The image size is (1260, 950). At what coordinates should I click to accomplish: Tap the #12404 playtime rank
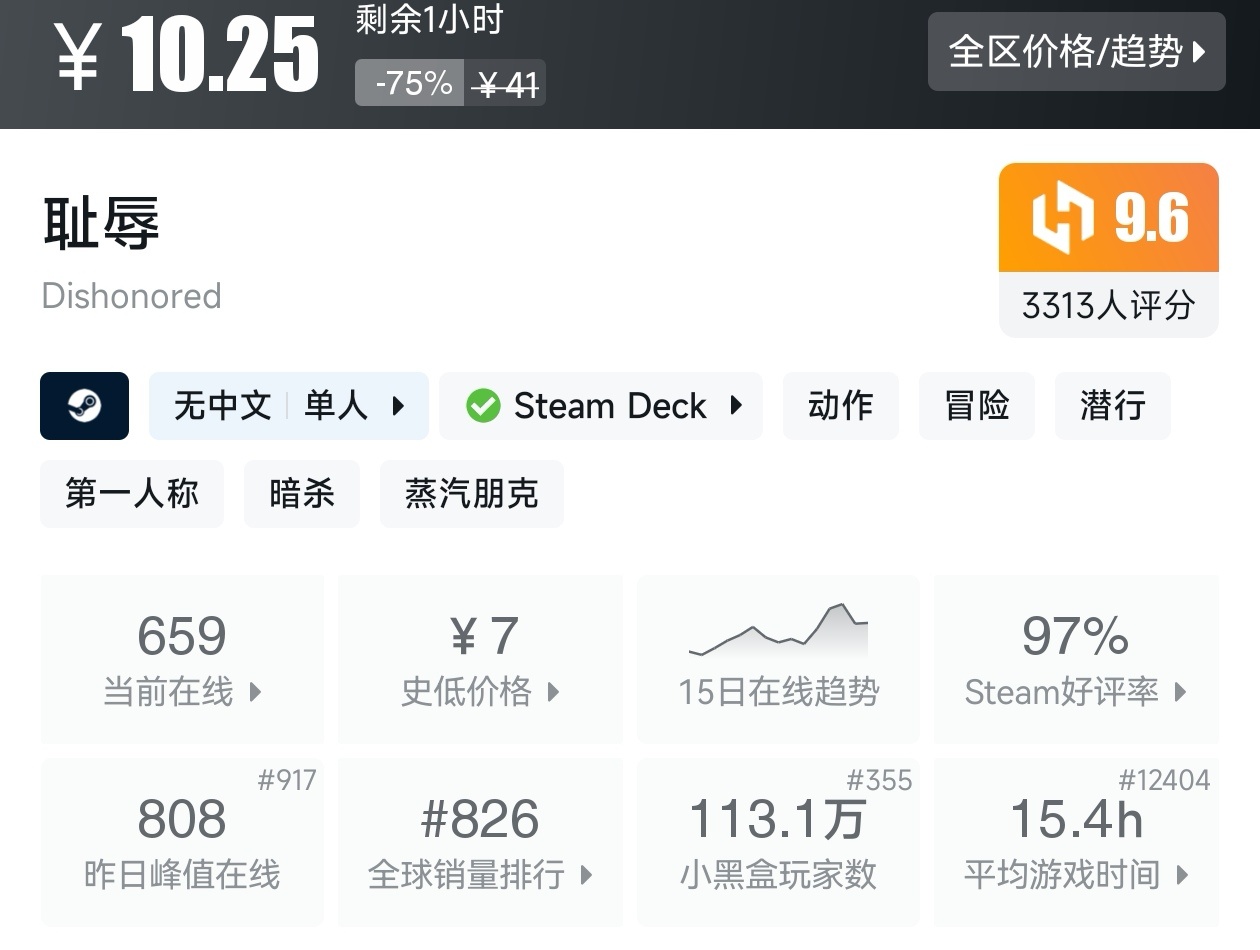pos(1164,780)
